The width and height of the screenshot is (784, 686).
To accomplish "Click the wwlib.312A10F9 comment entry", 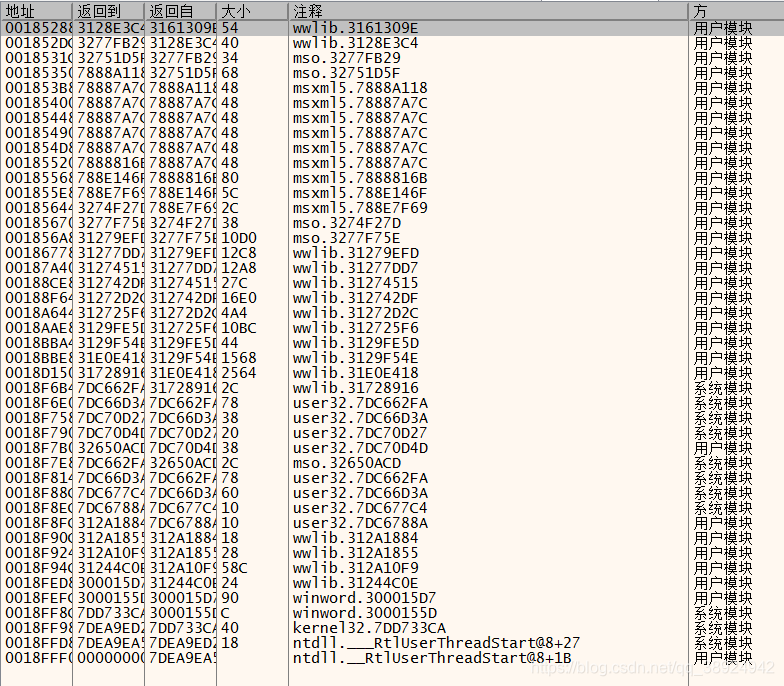I will (356, 568).
